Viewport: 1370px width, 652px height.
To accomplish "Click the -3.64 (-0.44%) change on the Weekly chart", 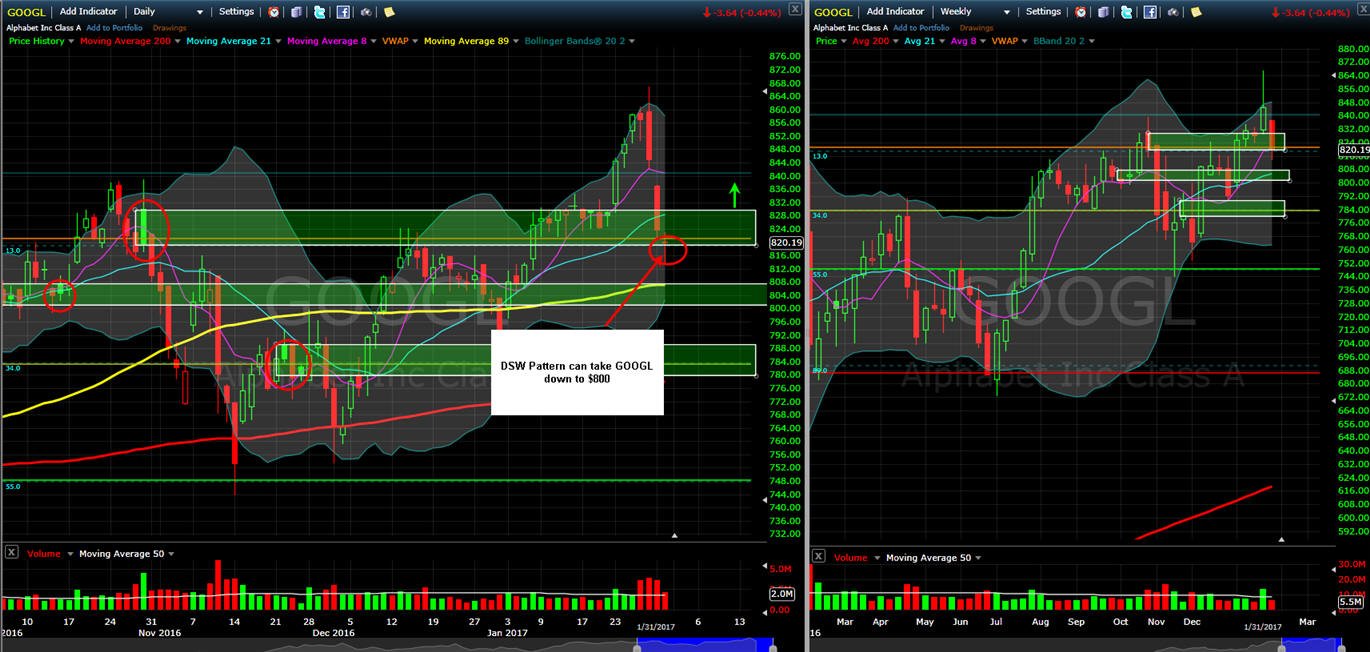I will pos(1313,12).
